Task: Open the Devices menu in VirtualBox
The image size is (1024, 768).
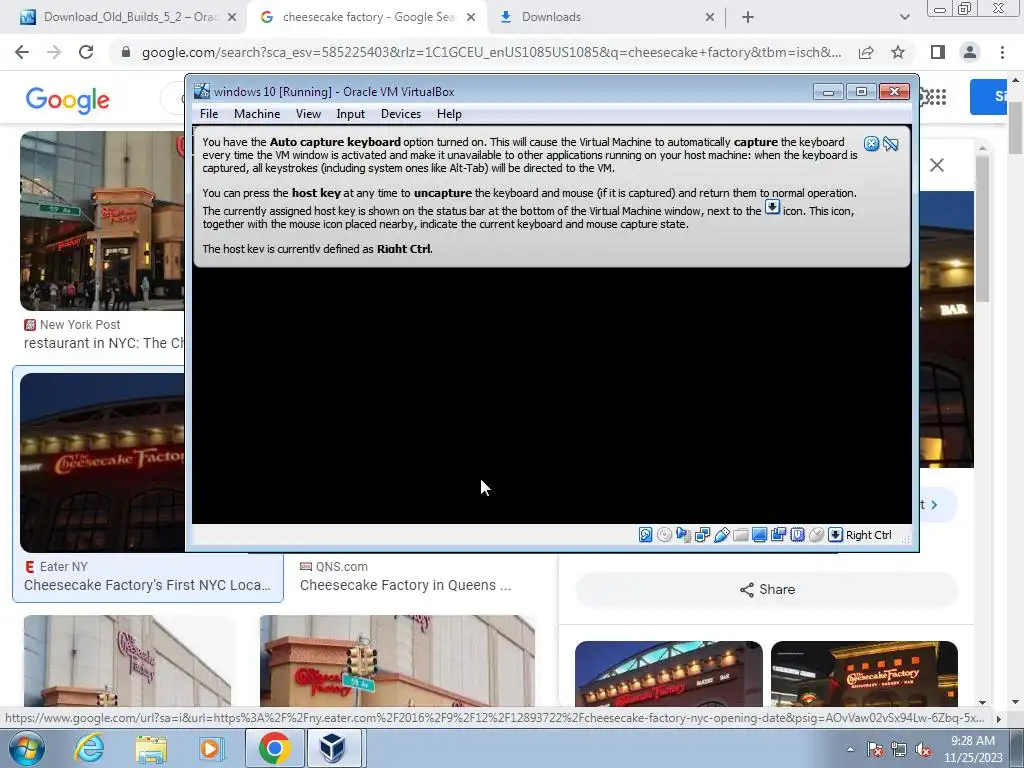Action: [401, 114]
